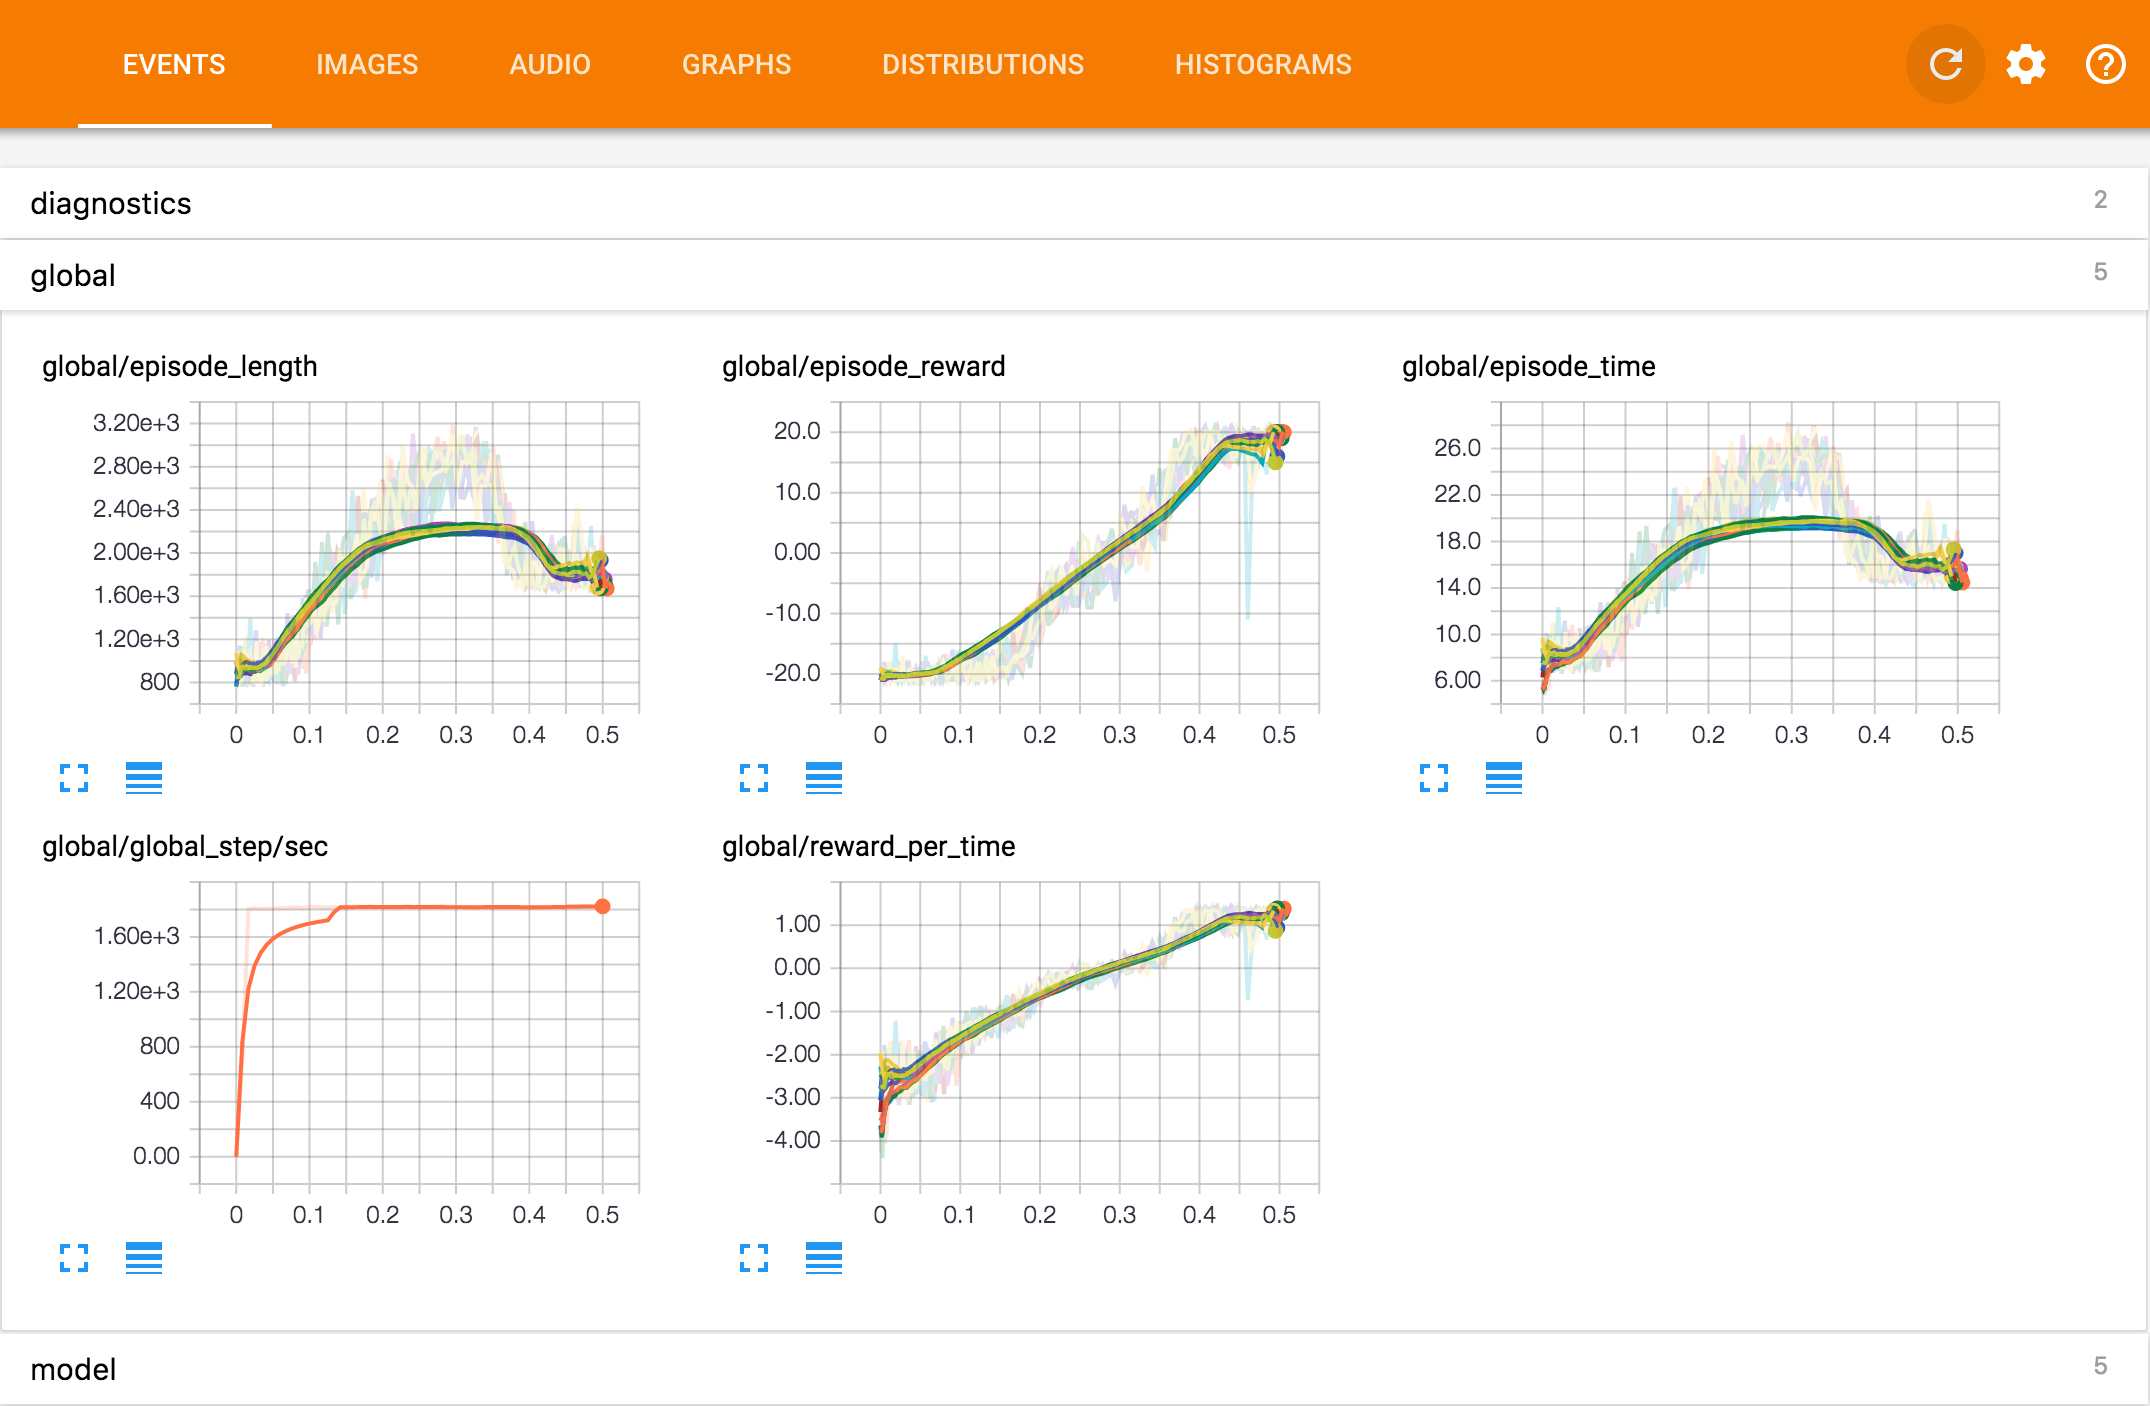Expand episode_time chart to full size
This screenshot has height=1406, width=2150.
coord(1434,778)
